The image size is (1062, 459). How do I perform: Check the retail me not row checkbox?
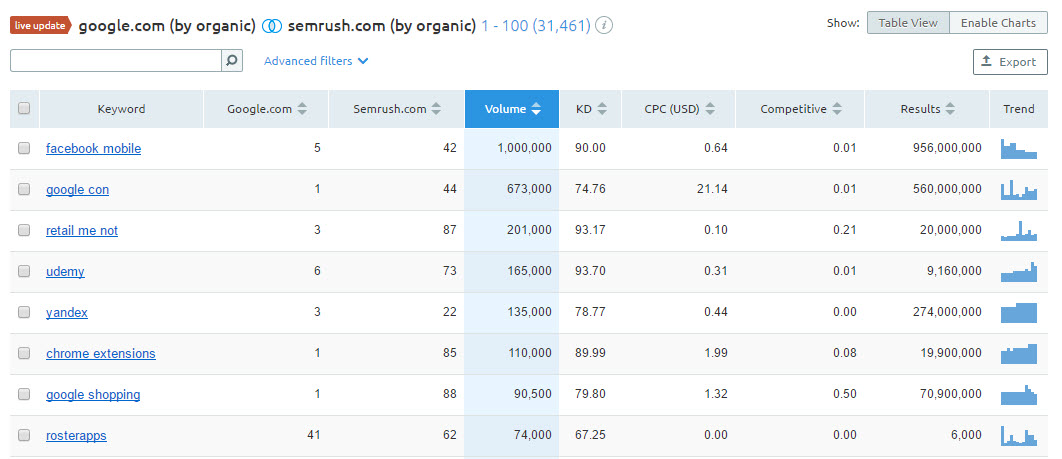tap(24, 230)
